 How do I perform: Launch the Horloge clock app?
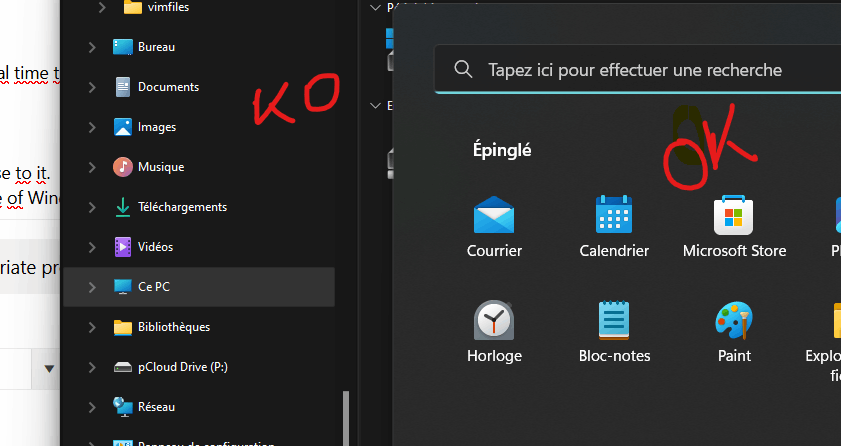(494, 320)
